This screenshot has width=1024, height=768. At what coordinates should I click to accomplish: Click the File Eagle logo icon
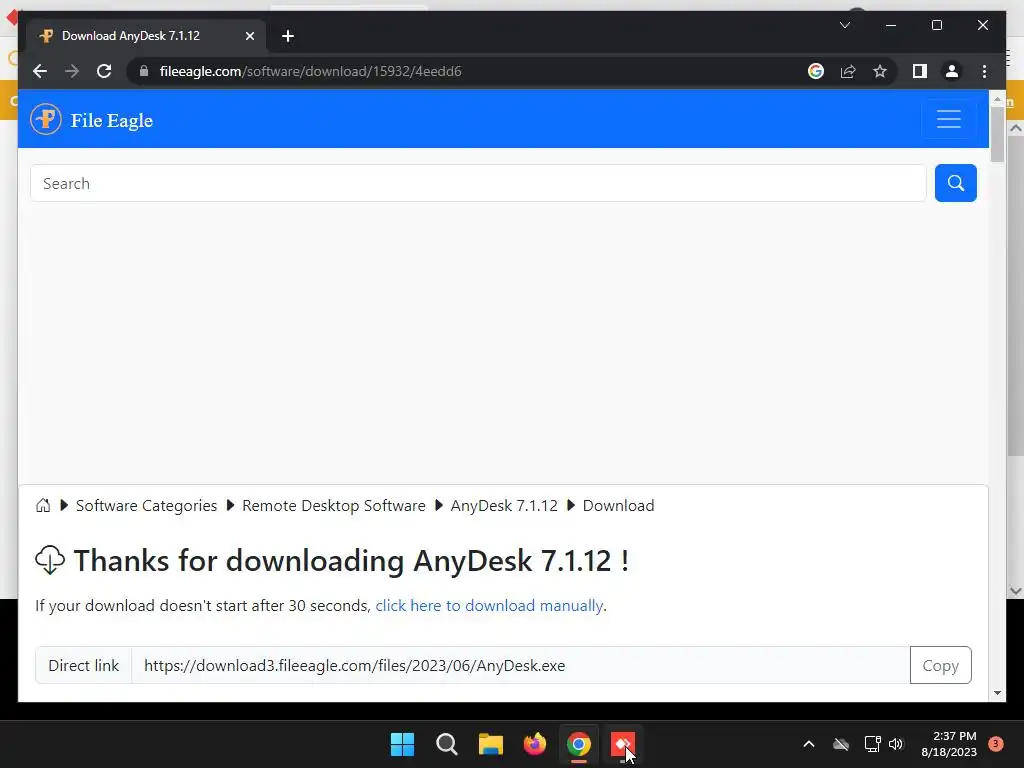click(x=46, y=119)
